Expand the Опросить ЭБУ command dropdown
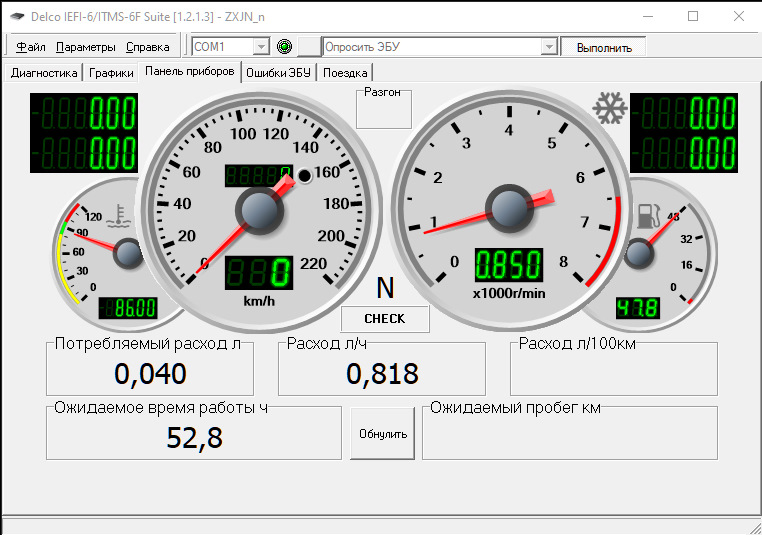Screen dimensions: 762x535 pos(548,47)
